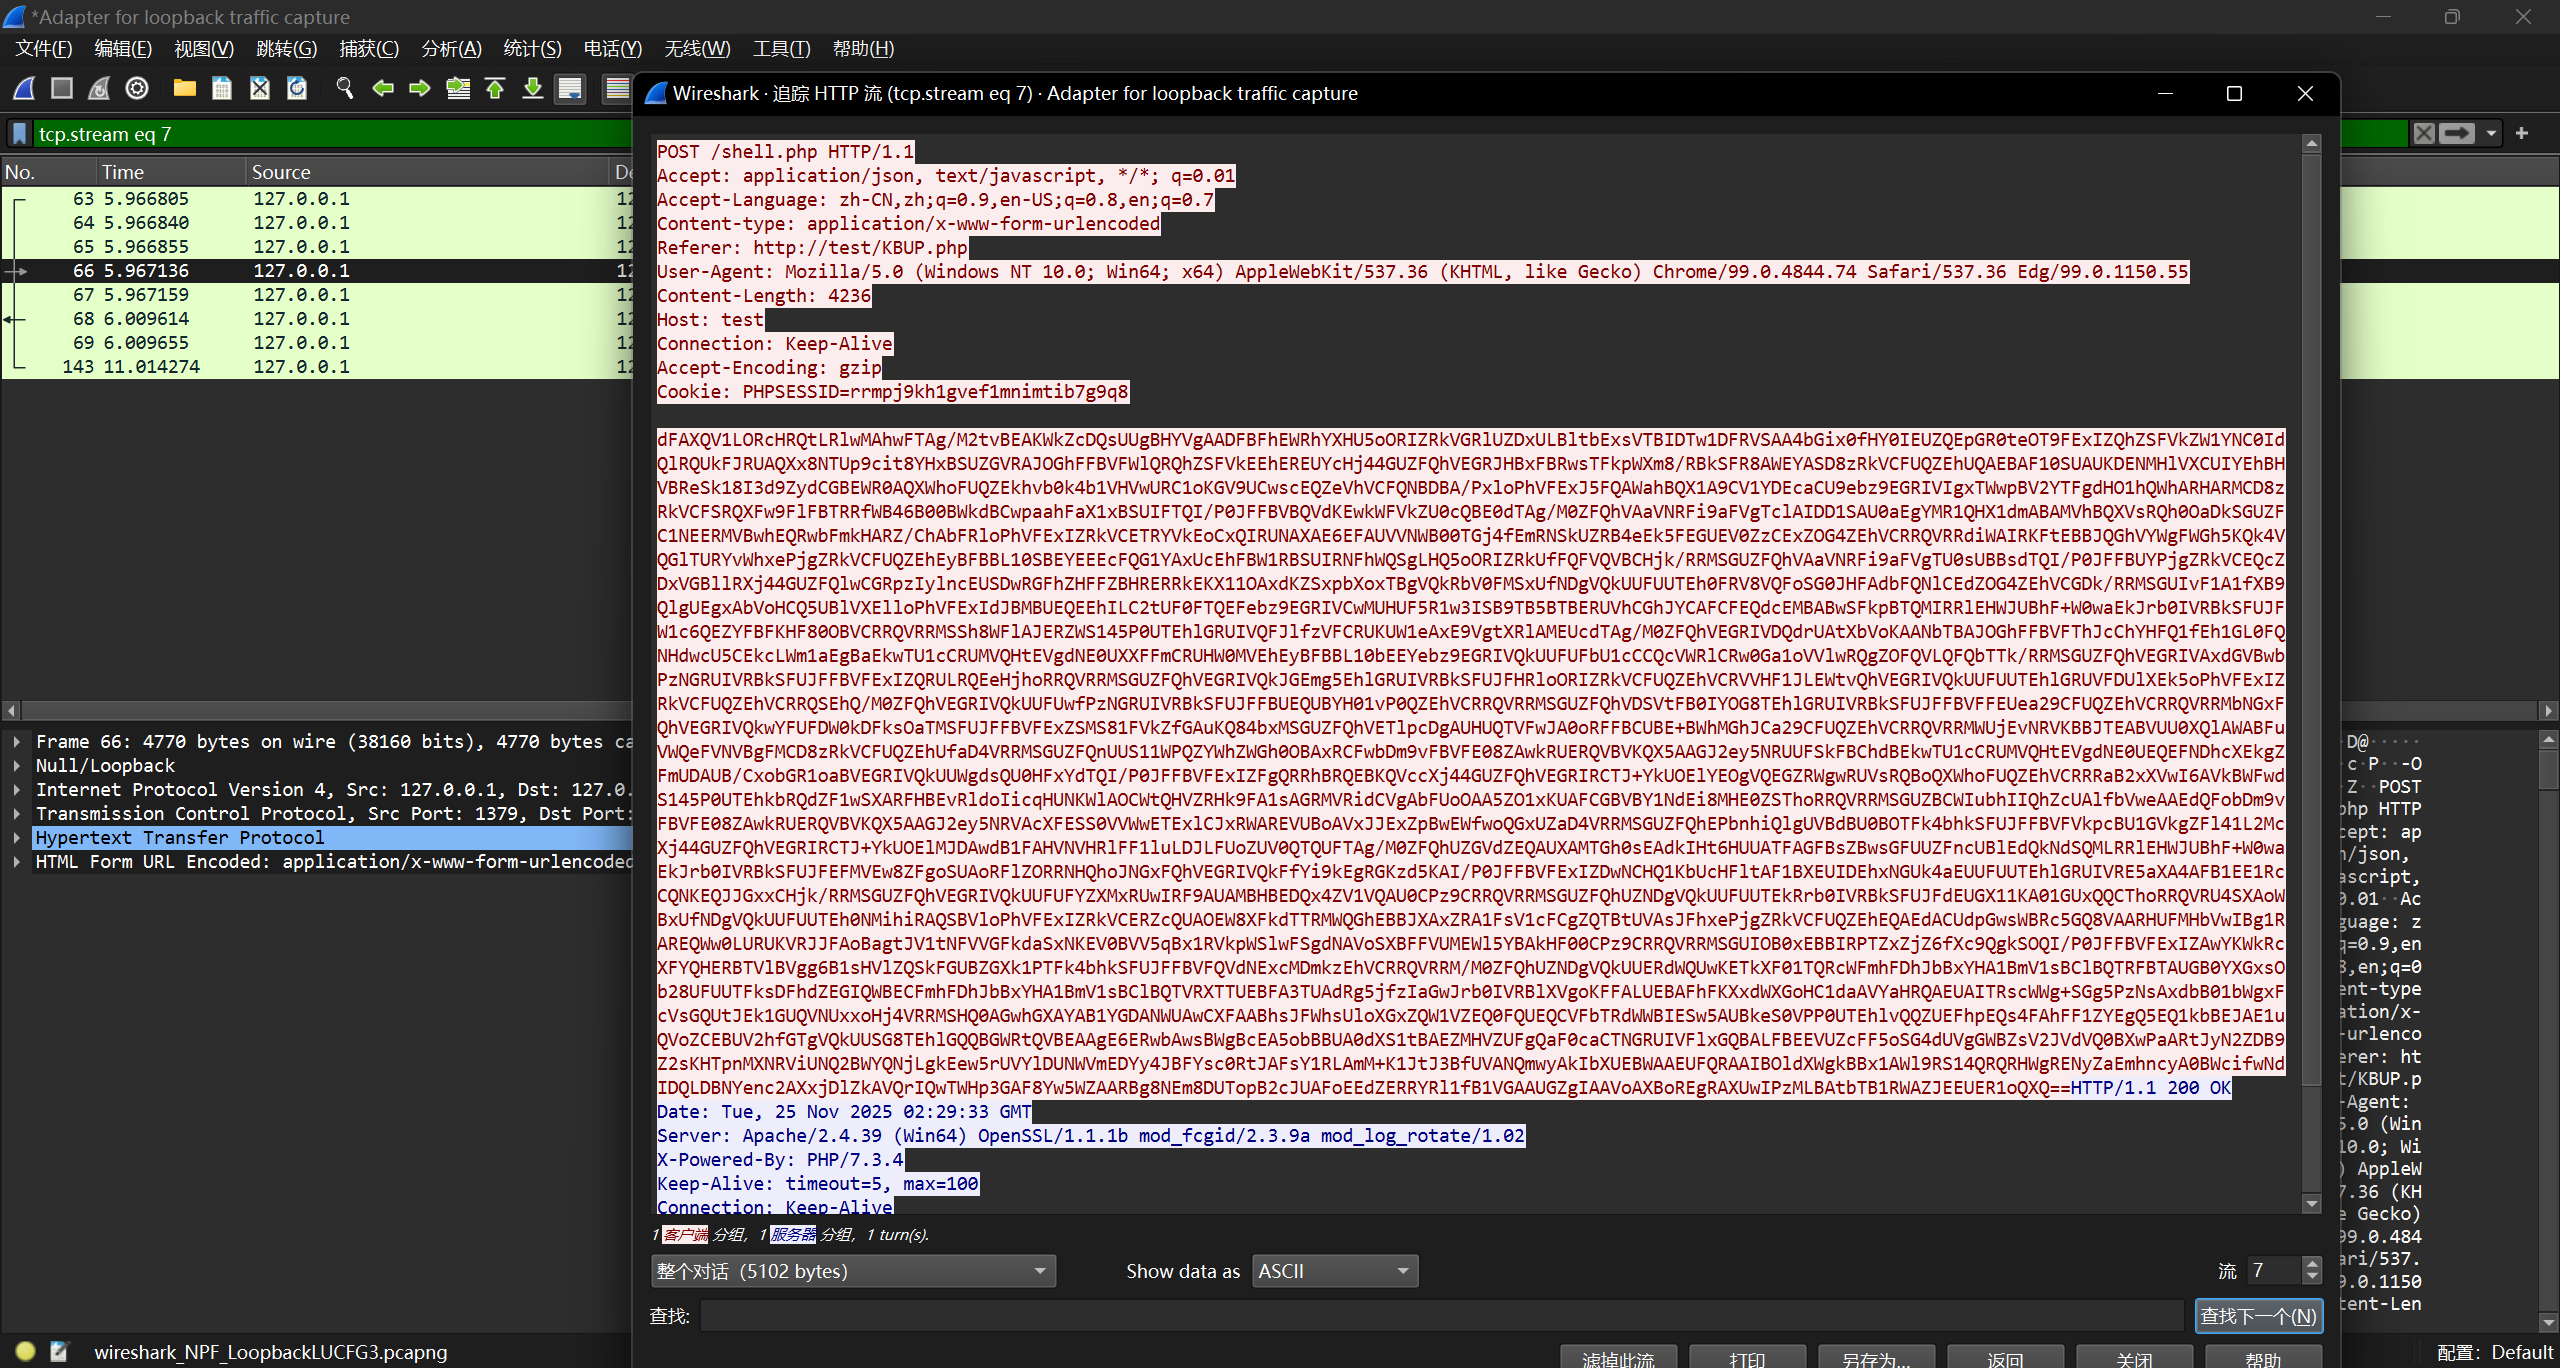The height and width of the screenshot is (1368, 2560).
Task: Open the Show data as ASCII dropdown
Action: click(x=1334, y=1271)
